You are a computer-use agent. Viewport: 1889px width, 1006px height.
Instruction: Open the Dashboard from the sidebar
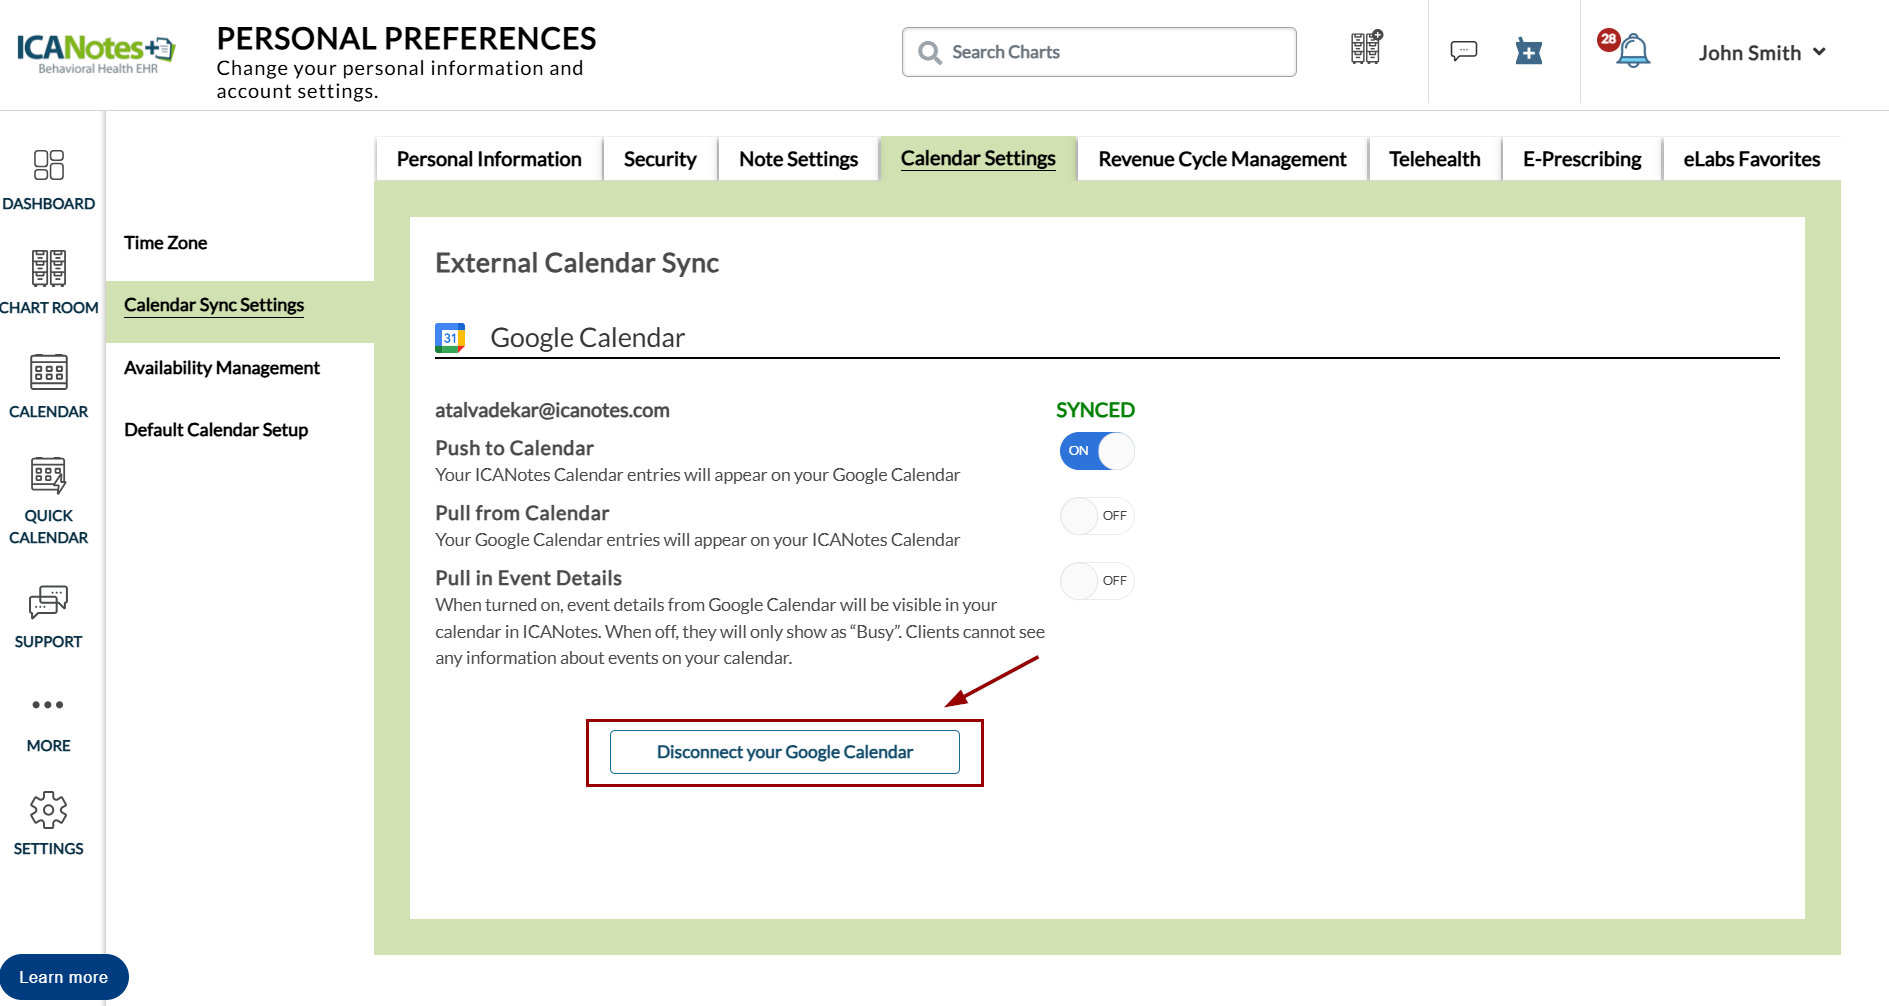49,180
